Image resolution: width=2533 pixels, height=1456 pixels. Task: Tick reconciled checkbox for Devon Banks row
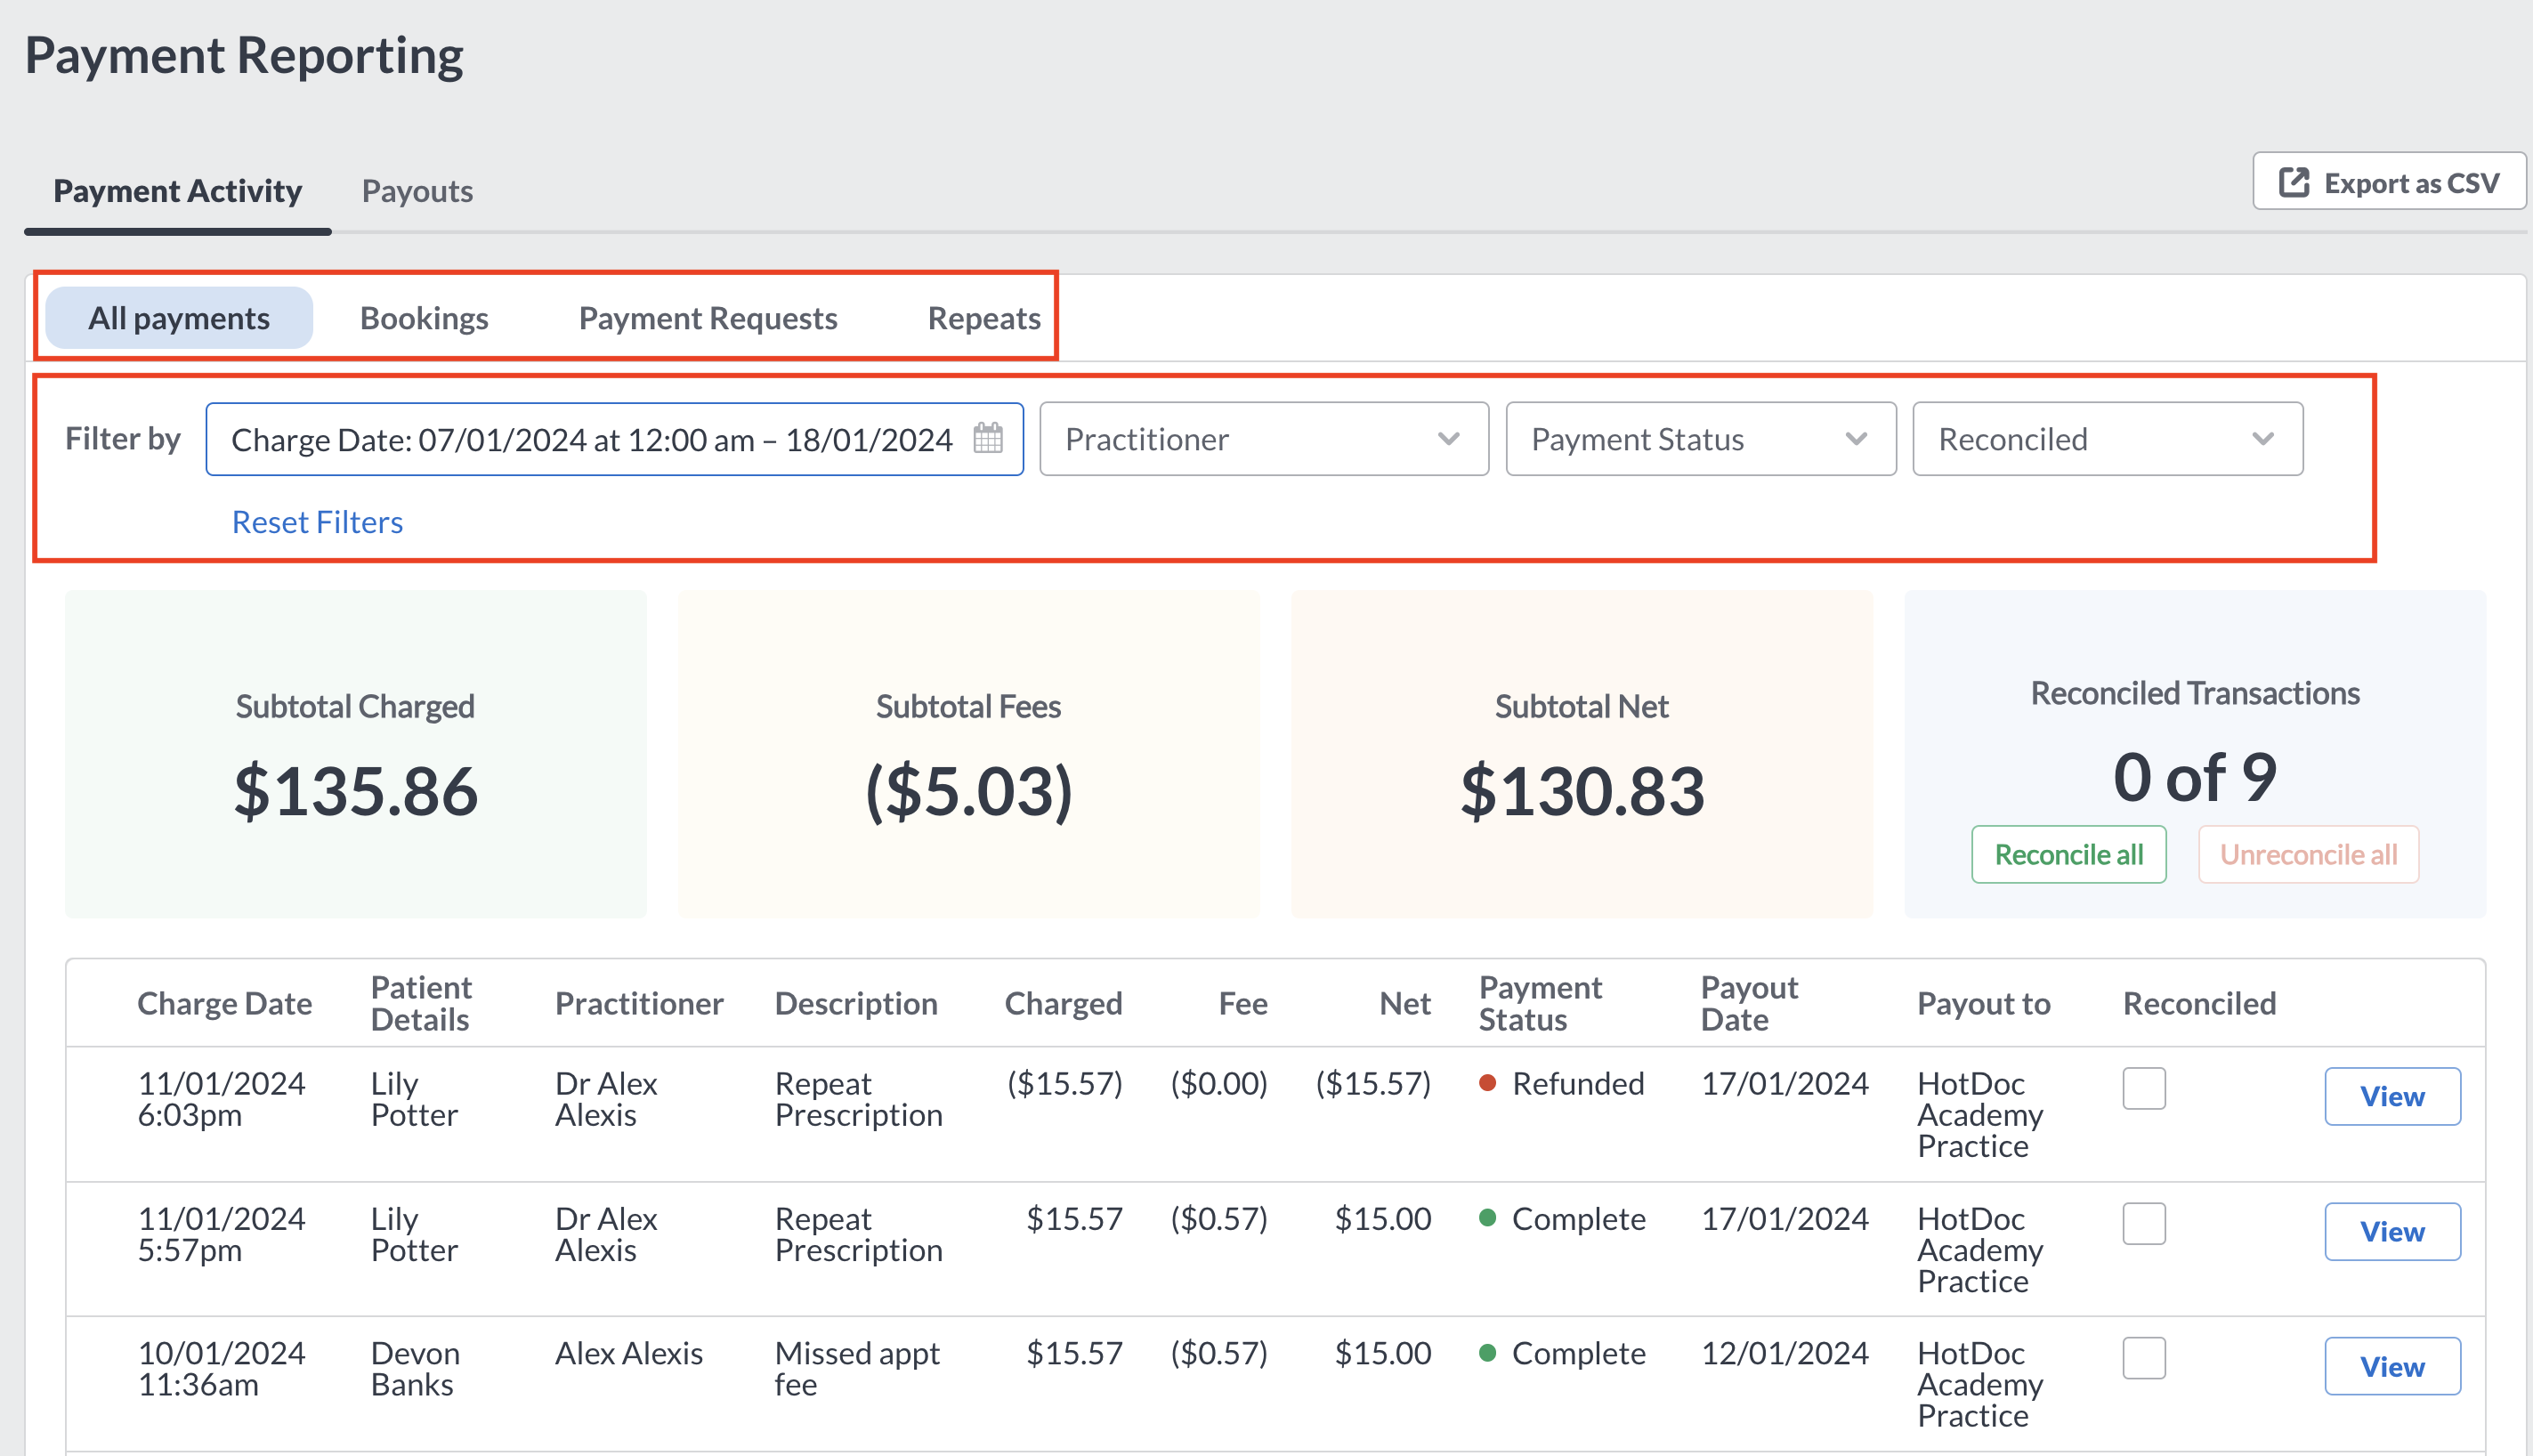(2143, 1358)
